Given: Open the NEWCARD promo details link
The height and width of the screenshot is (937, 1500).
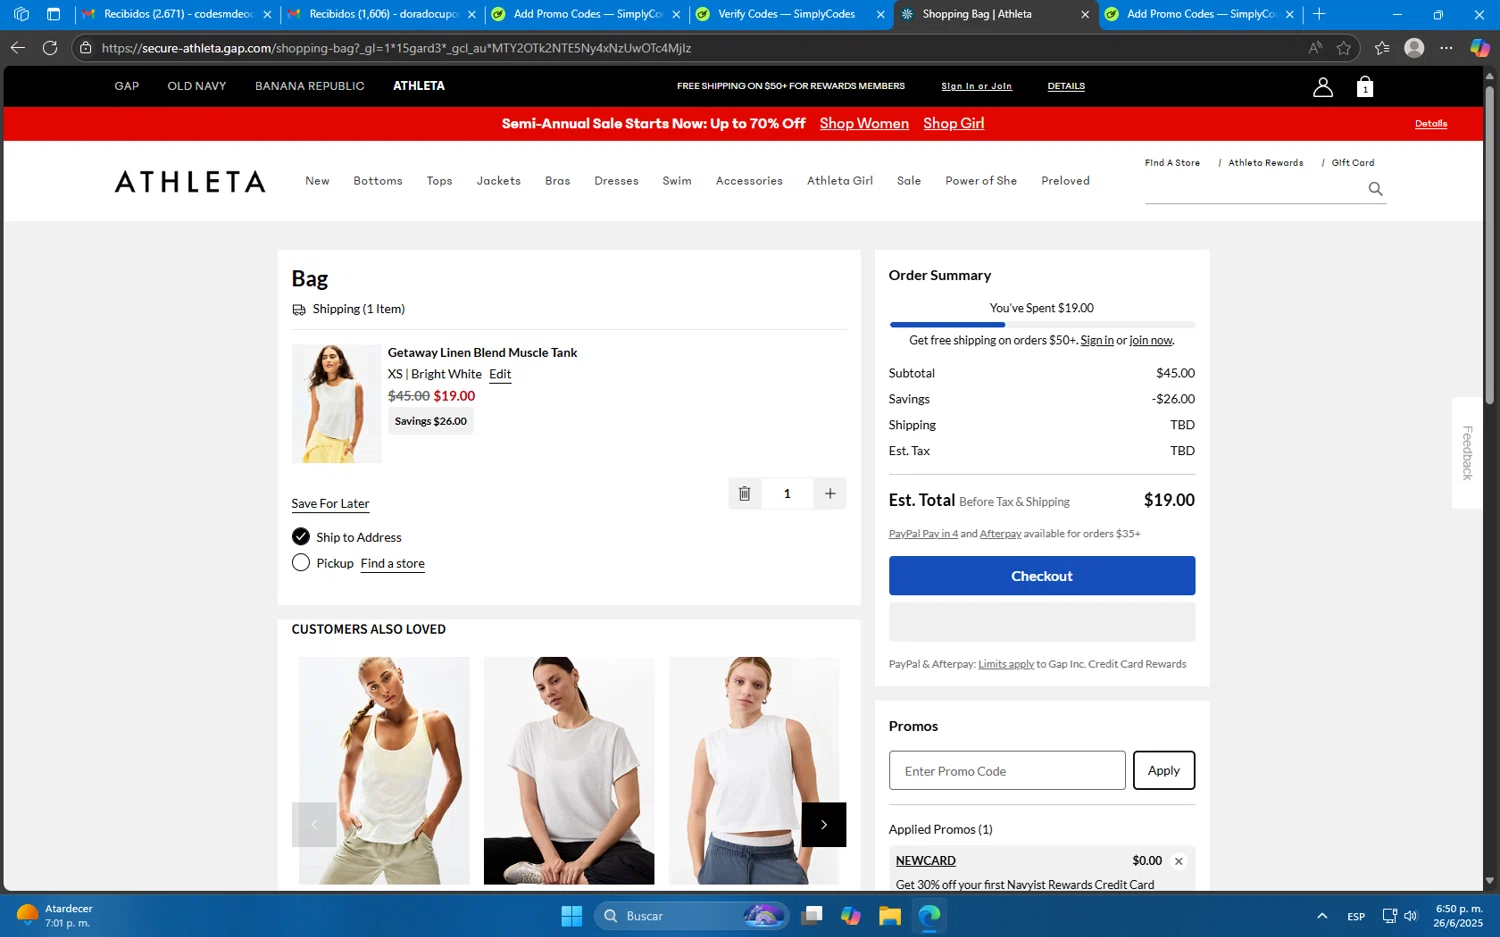Looking at the screenshot, I should pos(925,860).
